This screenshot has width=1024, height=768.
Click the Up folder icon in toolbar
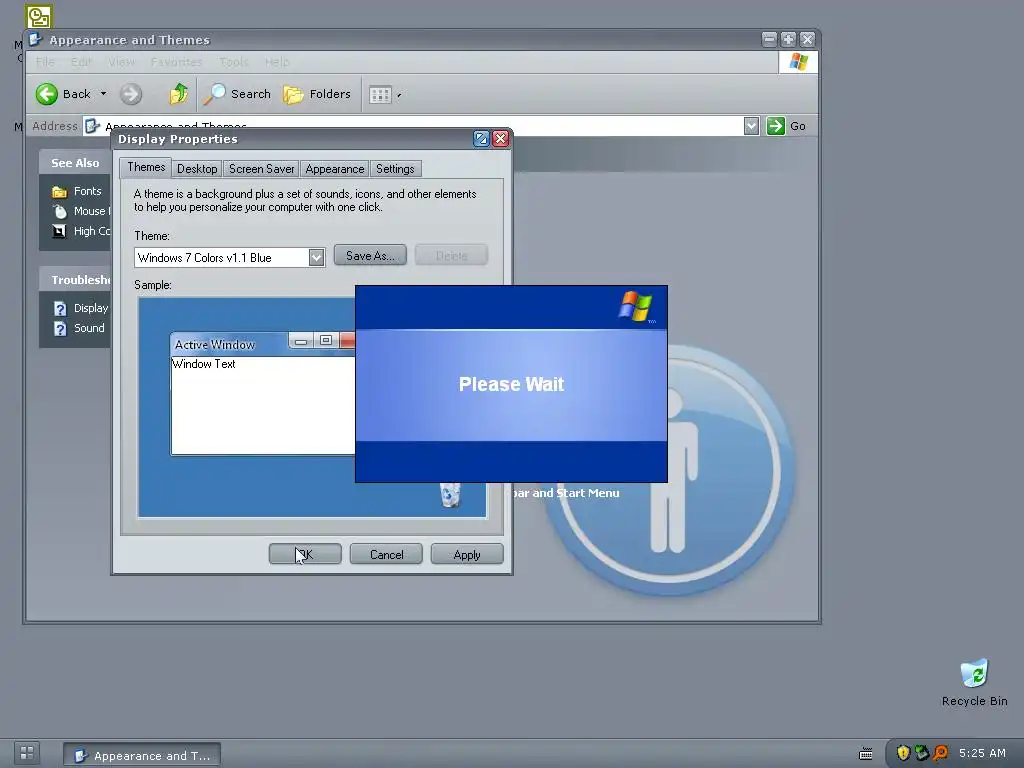pyautogui.click(x=178, y=94)
